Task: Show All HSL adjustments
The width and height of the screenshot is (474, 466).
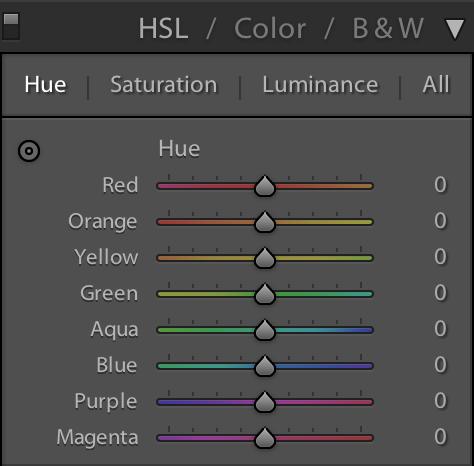Action: [436, 85]
